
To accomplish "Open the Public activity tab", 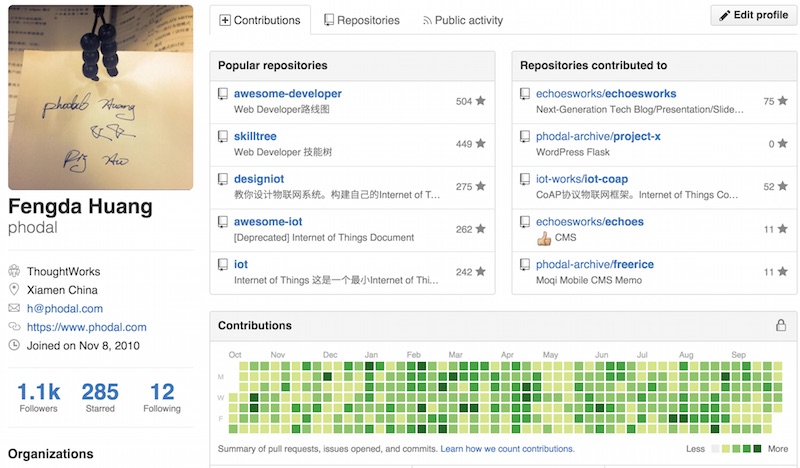I will pyautogui.click(x=462, y=20).
